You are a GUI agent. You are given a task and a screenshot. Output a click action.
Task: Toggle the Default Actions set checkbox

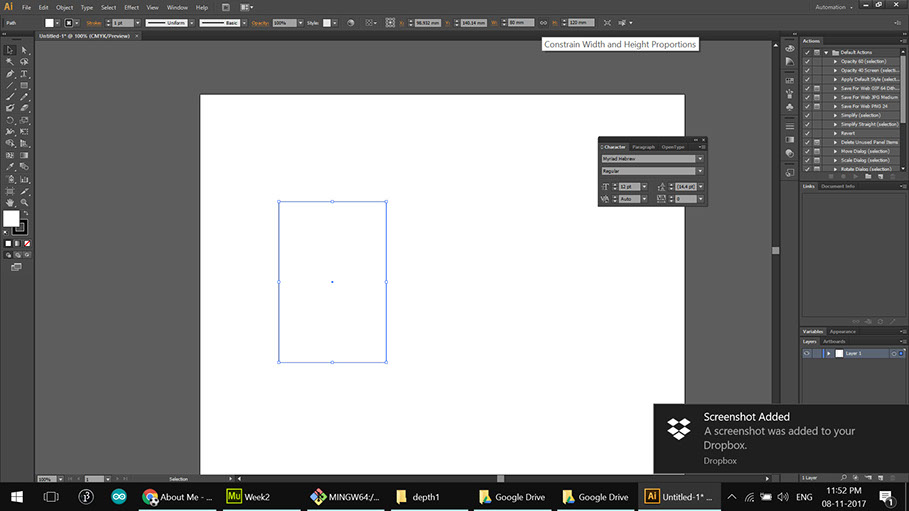pyautogui.click(x=807, y=52)
